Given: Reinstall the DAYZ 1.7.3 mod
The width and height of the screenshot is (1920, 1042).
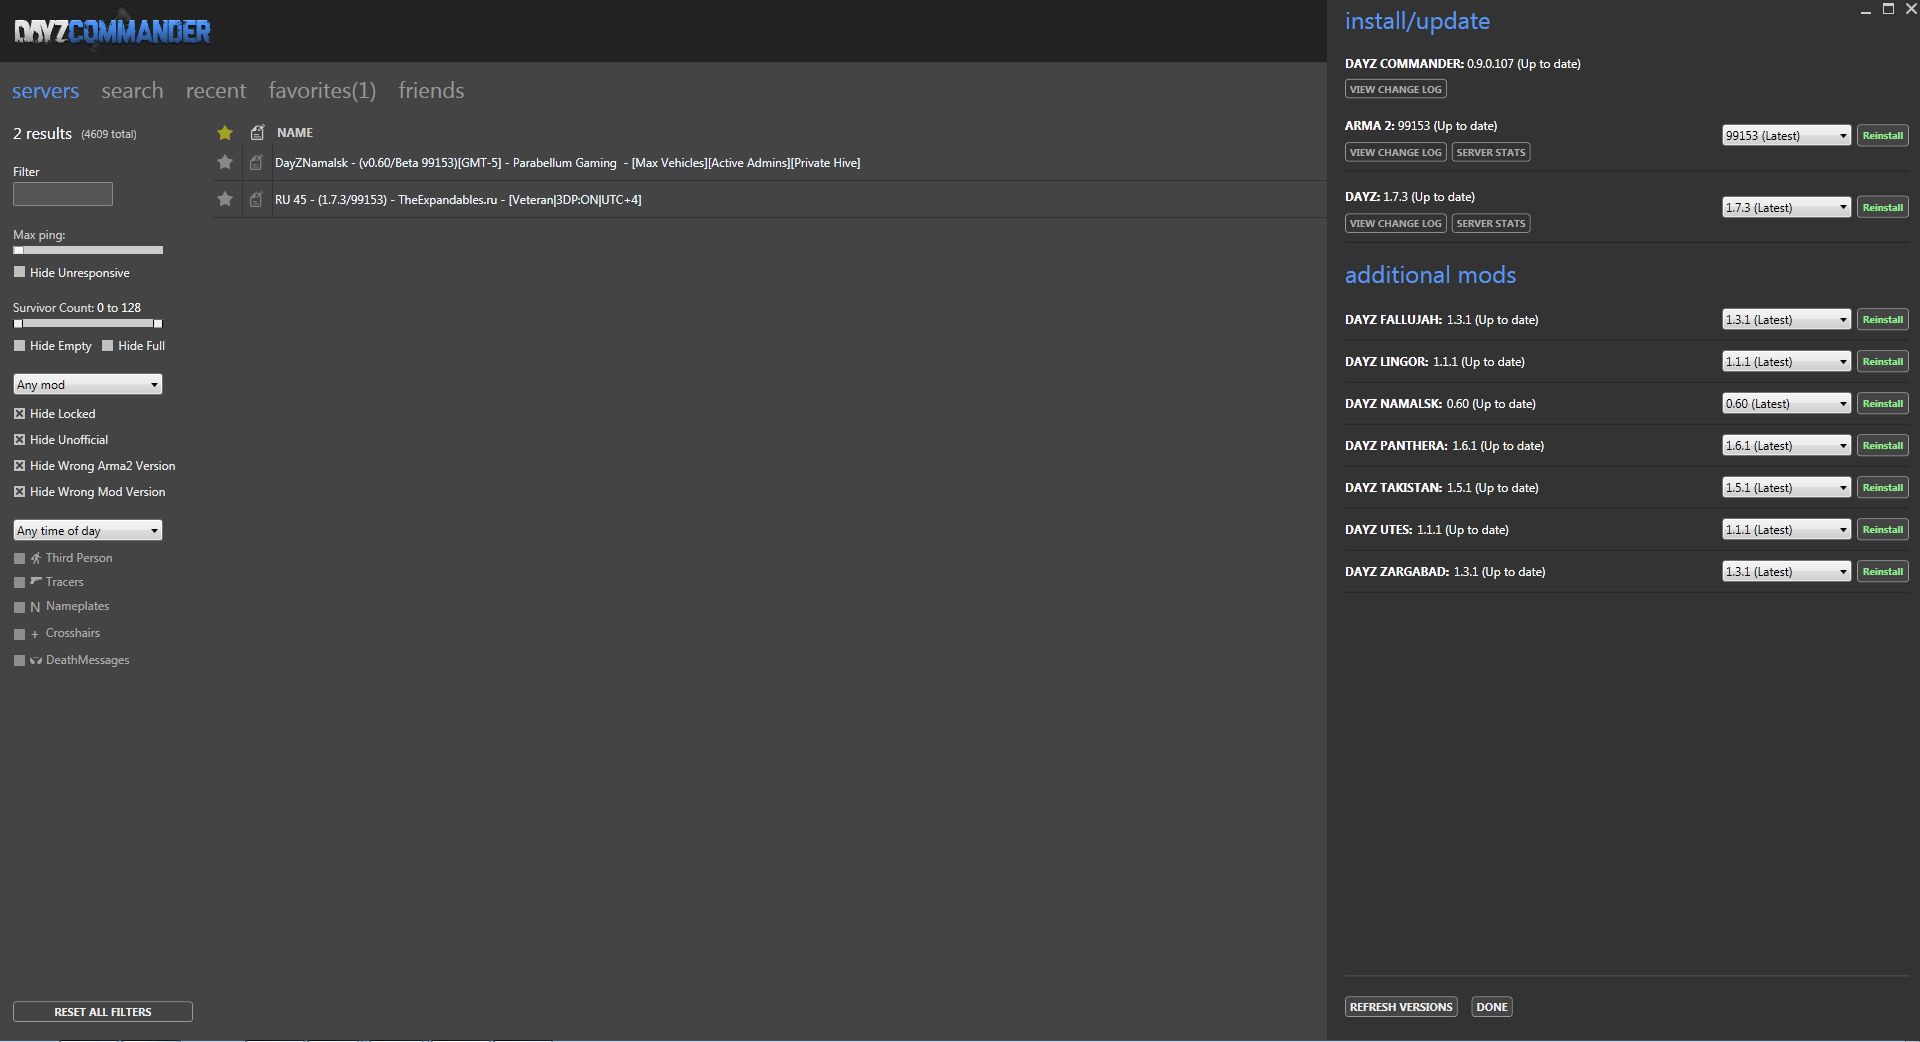Looking at the screenshot, I should pos(1883,207).
